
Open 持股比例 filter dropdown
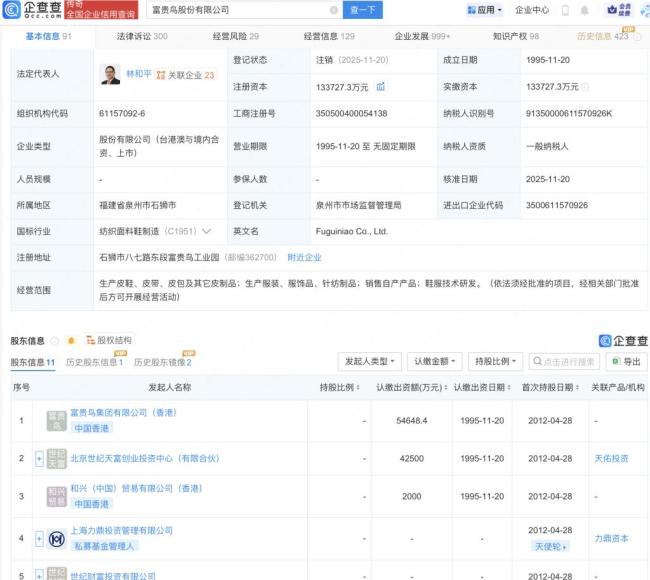coord(495,362)
